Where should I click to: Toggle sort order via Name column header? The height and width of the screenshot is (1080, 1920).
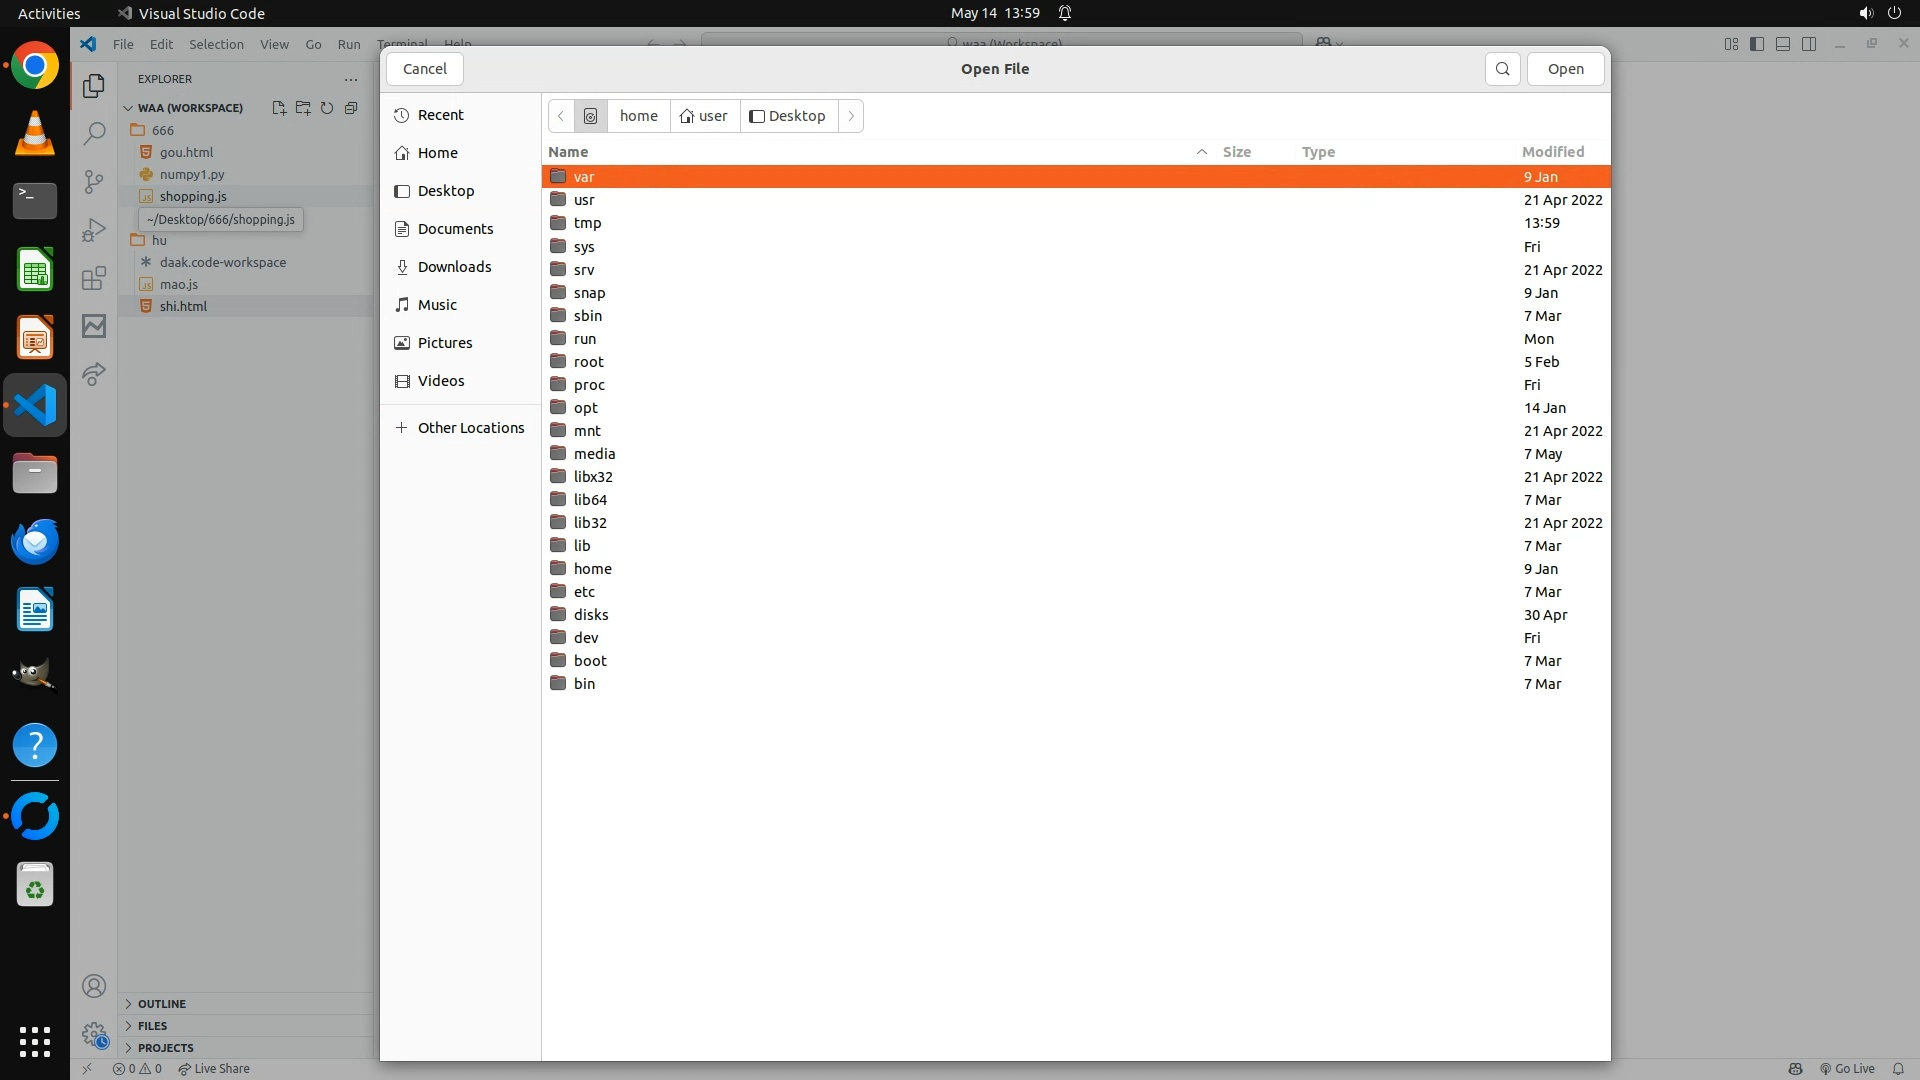pos(568,152)
